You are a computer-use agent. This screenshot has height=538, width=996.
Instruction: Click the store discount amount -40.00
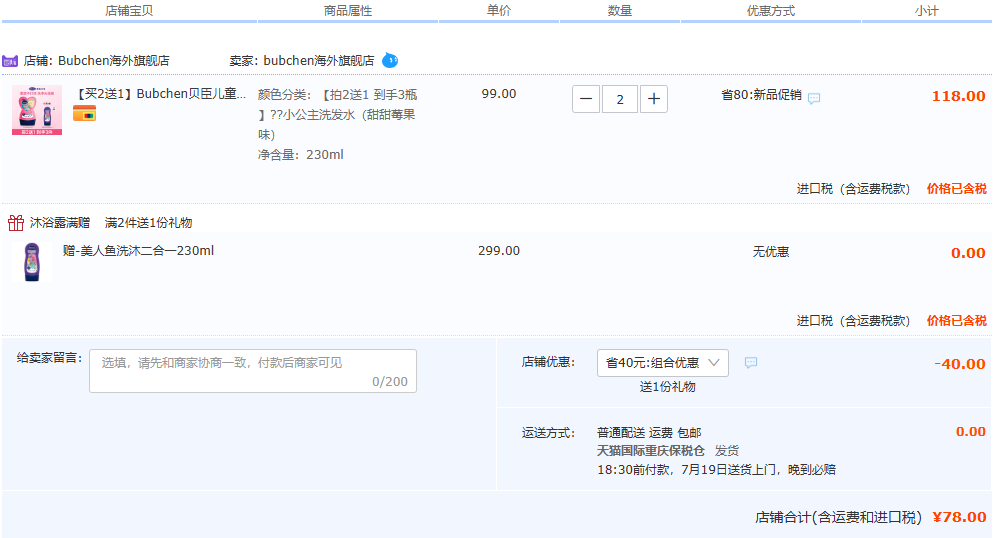tap(960, 364)
